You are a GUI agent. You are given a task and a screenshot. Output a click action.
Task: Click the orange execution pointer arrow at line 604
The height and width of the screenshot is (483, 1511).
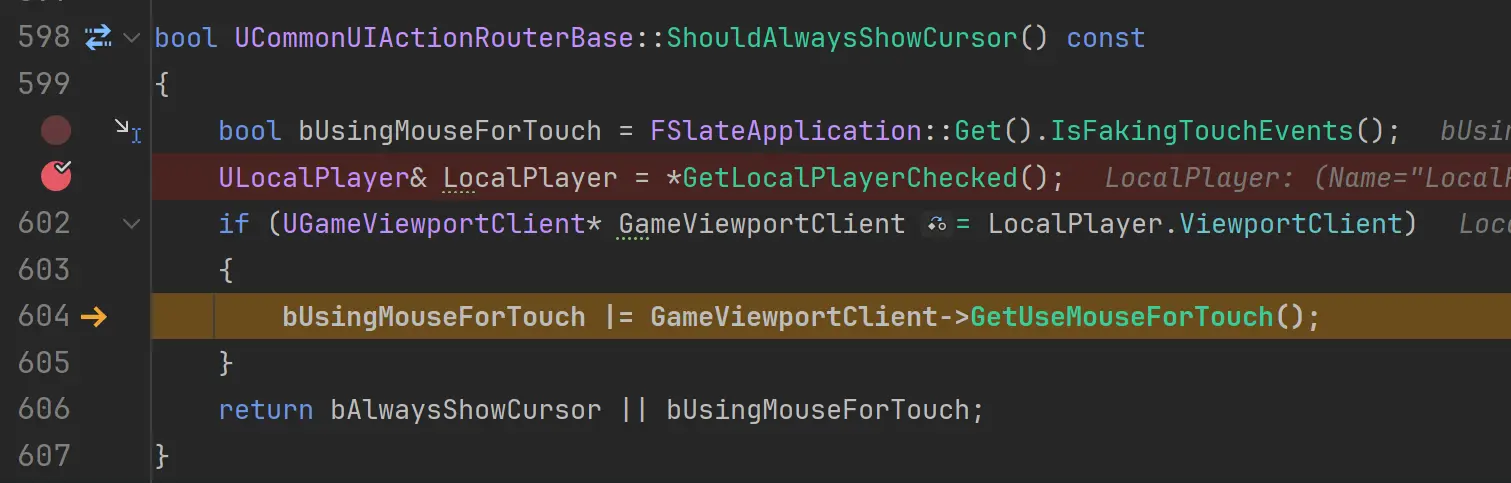93,317
